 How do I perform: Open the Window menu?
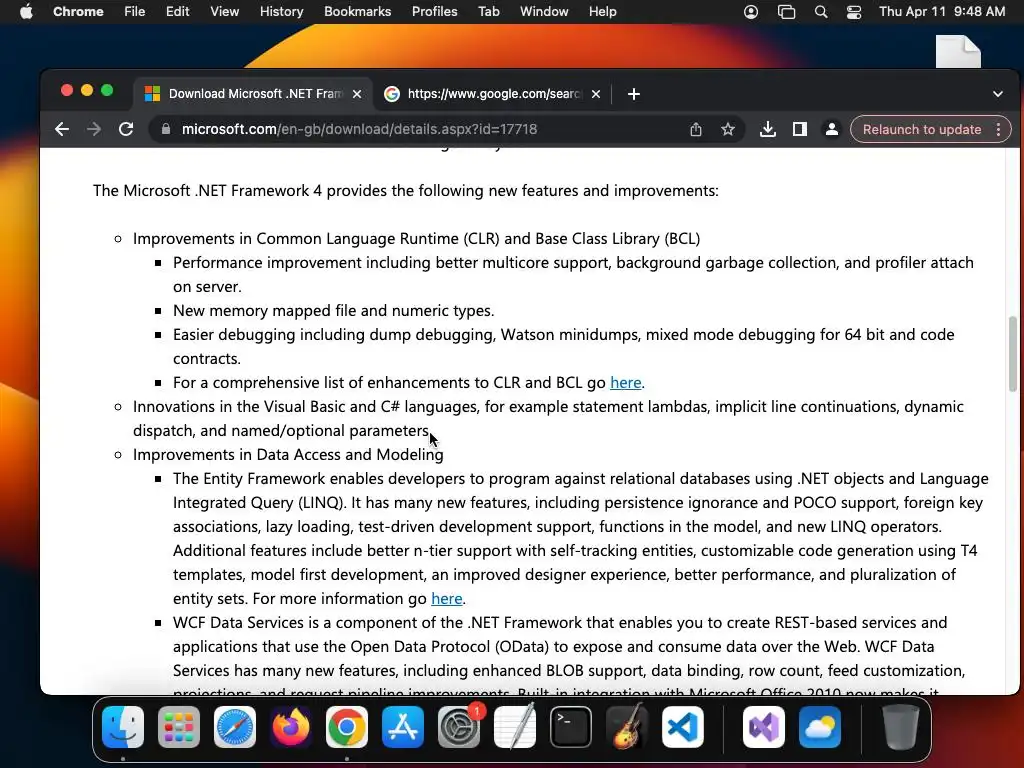click(544, 12)
